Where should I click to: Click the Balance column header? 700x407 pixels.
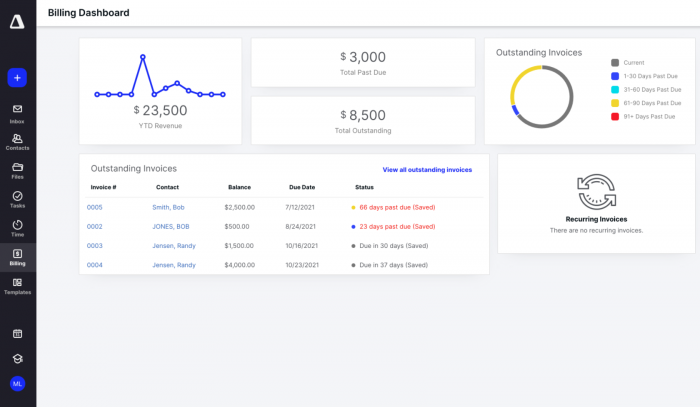point(239,187)
